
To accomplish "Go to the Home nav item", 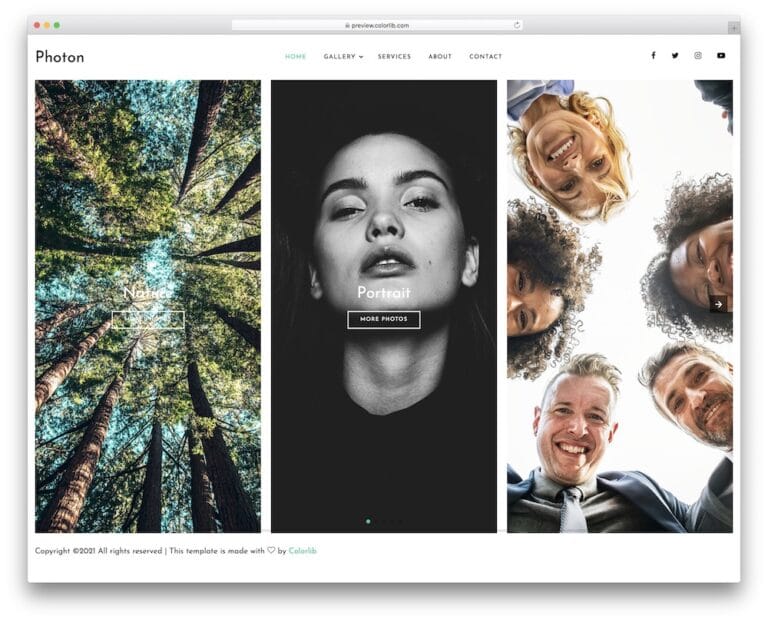I will pyautogui.click(x=295, y=56).
